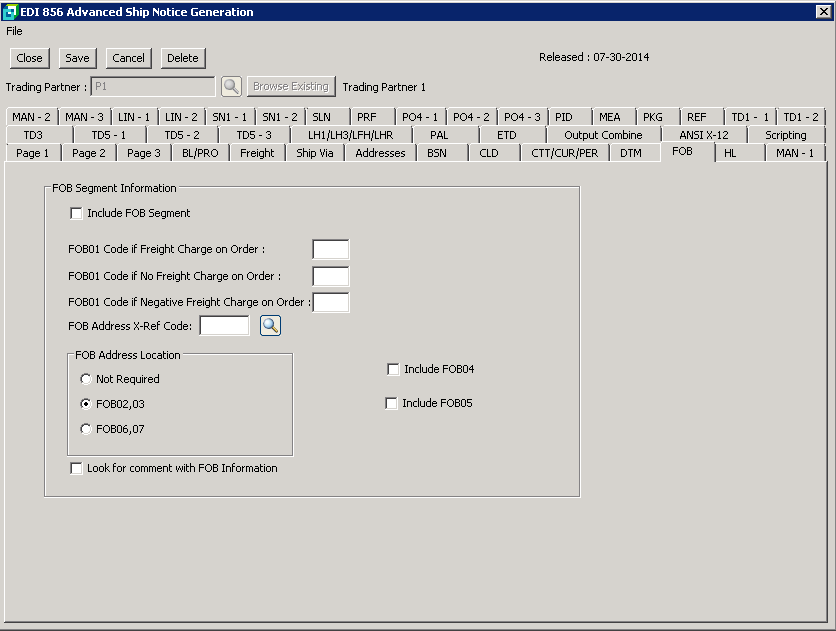Click the Trading Partner lookup magnifier icon
Viewport: 836px width, 631px height.
[x=231, y=87]
